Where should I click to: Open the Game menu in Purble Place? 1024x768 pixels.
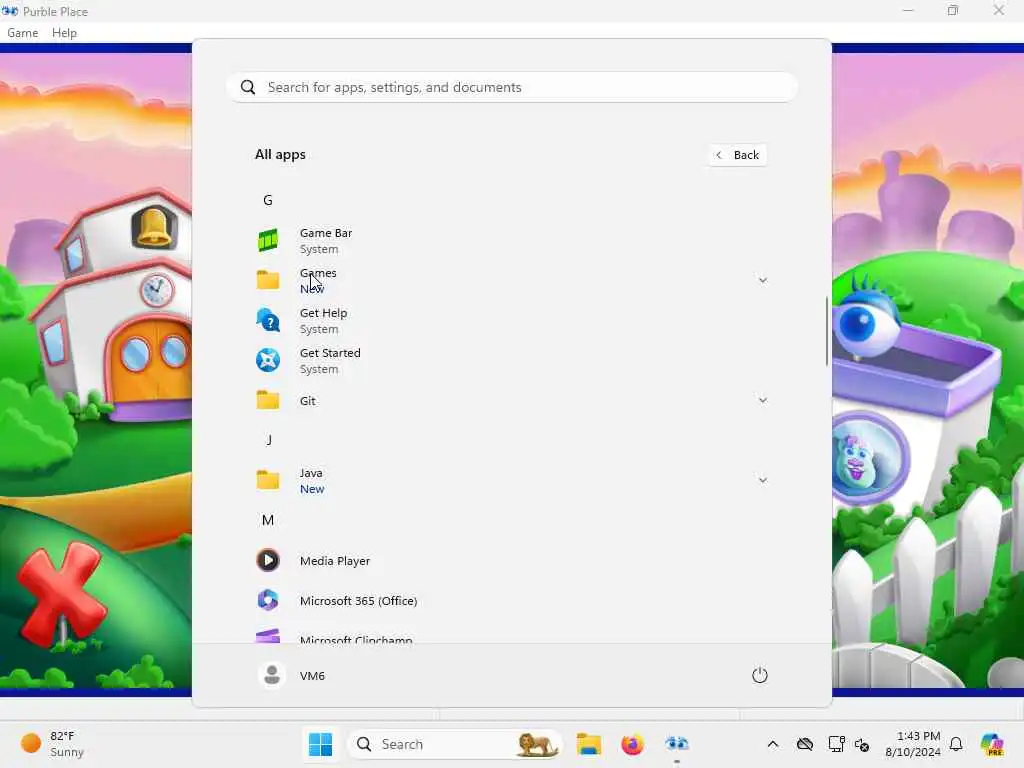pos(23,33)
